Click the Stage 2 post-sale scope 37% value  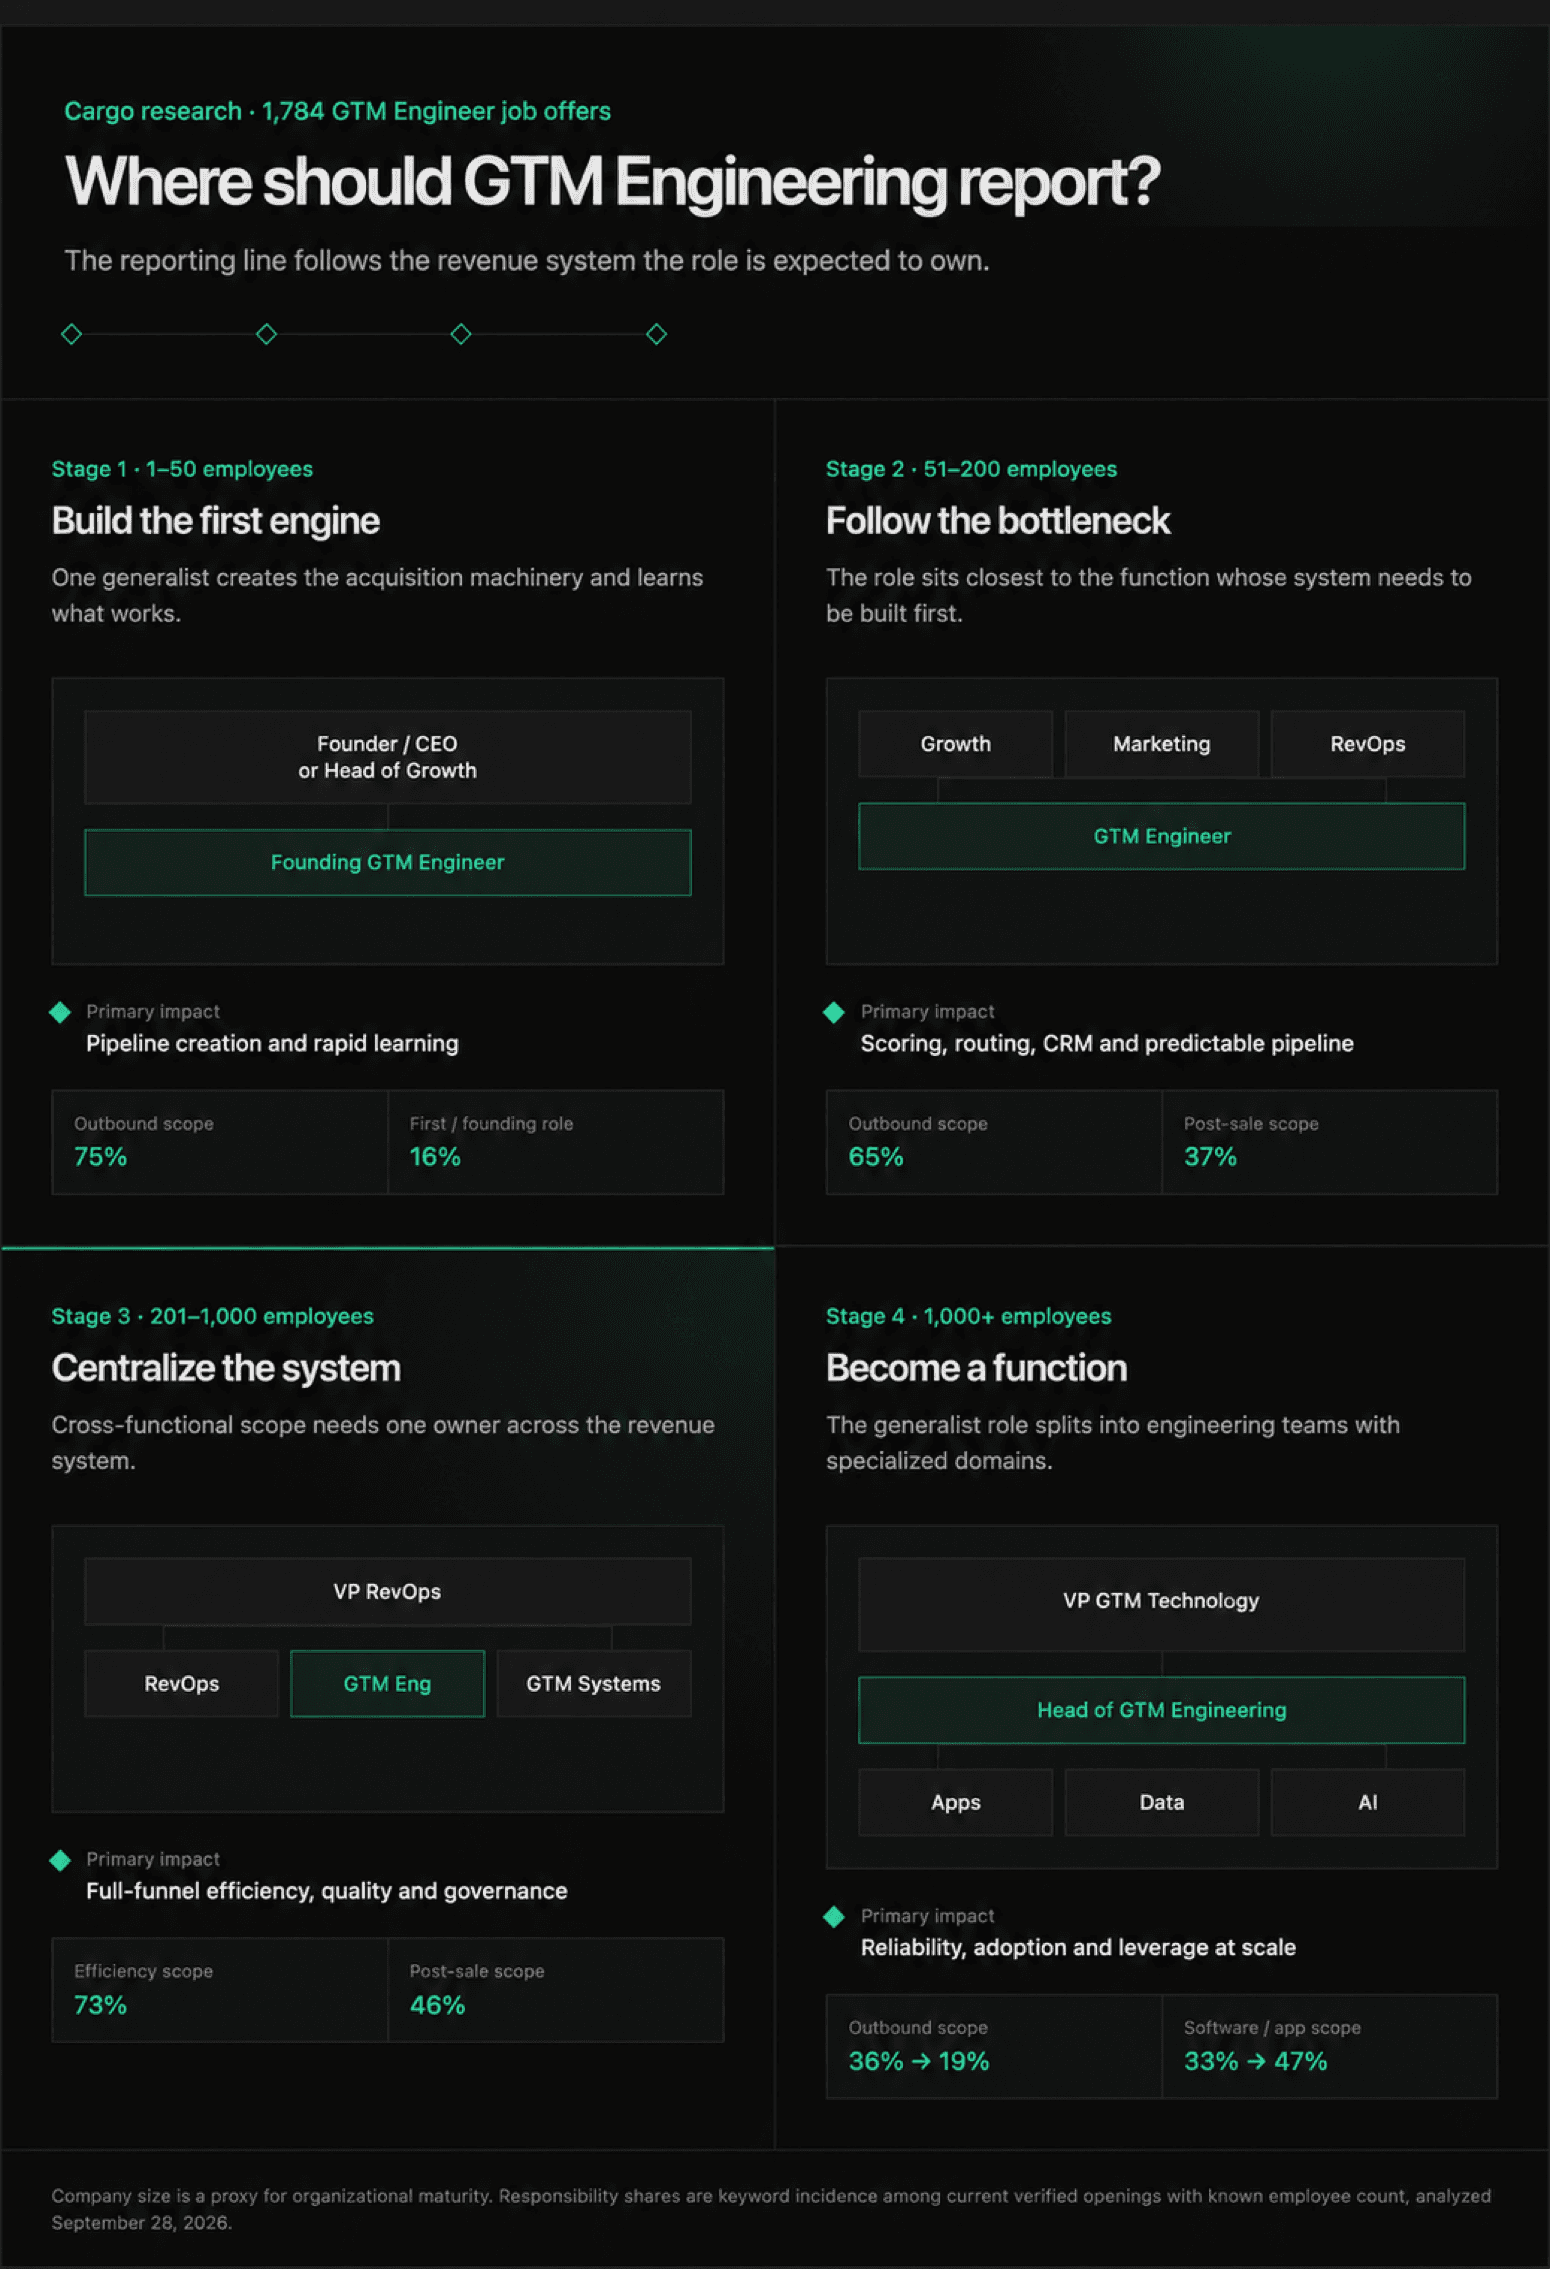pos(1210,1157)
